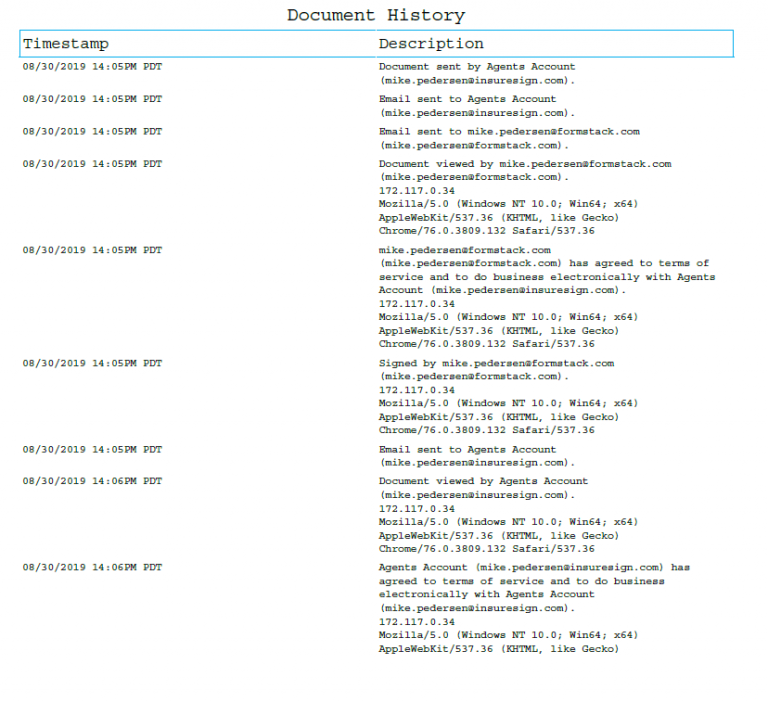Screen dimensions: 768x702
Task: Click the Chrome/76 line under "Document viewed by mike.pedersen@formstack.com"
Action: tap(486, 231)
